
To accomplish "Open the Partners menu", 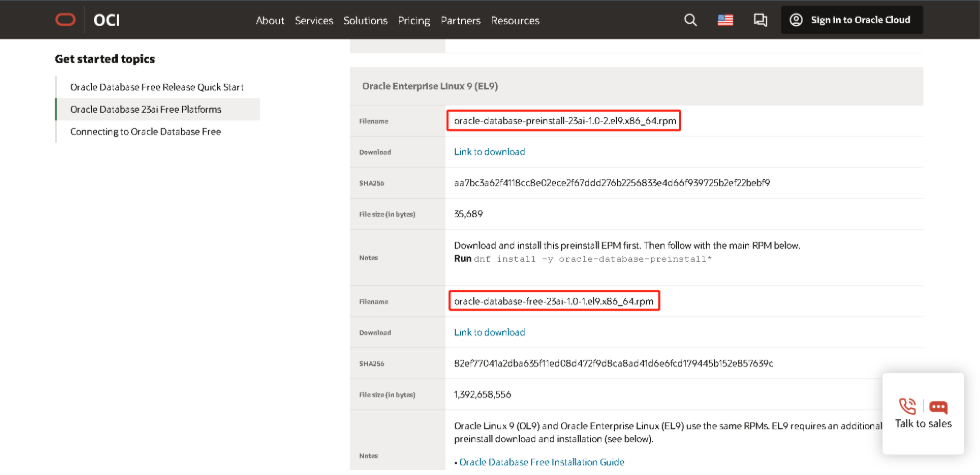I will 461,21.
